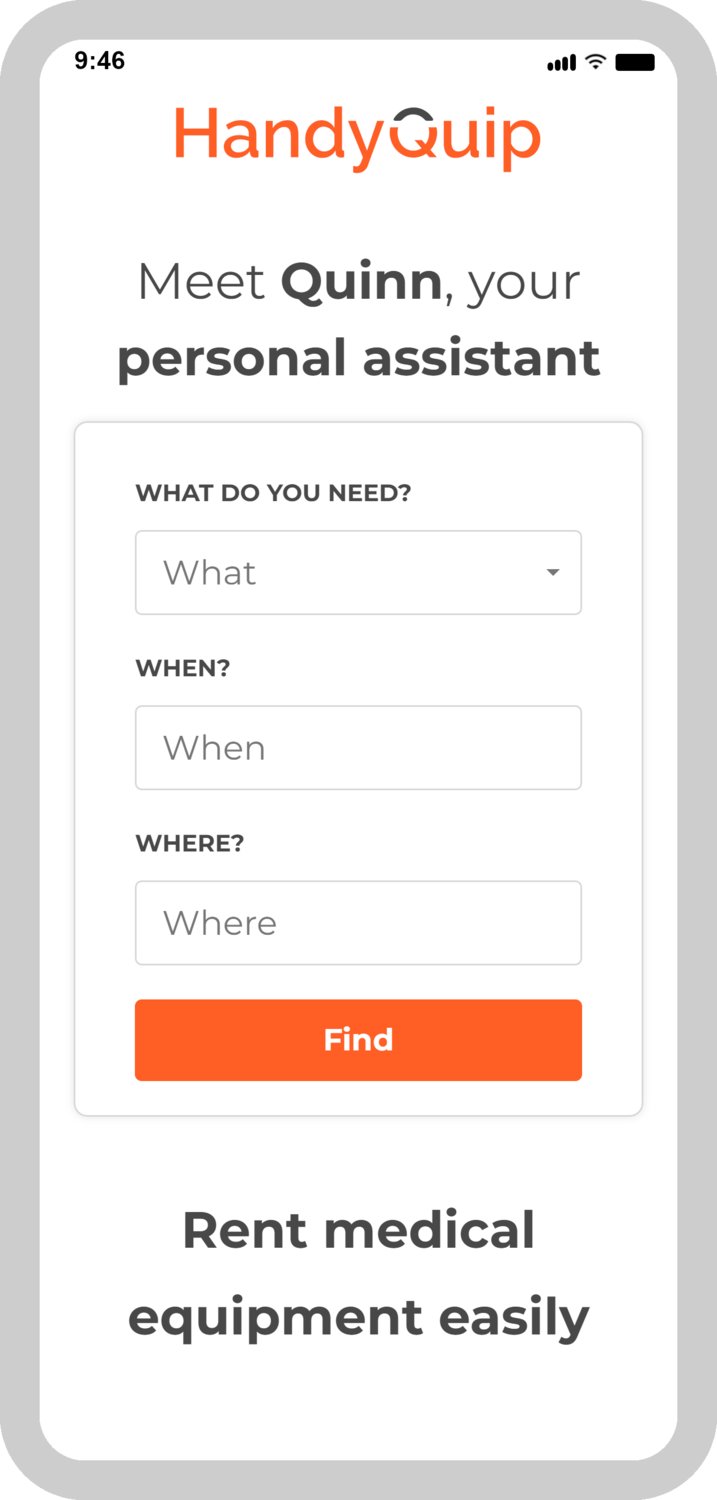Screen dimensions: 717x1500
Task: Click the placeholder text 'What'
Action: click(x=210, y=573)
